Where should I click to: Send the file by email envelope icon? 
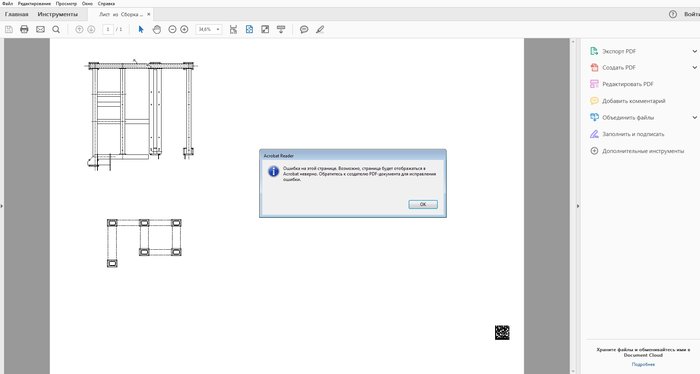[x=40, y=29]
